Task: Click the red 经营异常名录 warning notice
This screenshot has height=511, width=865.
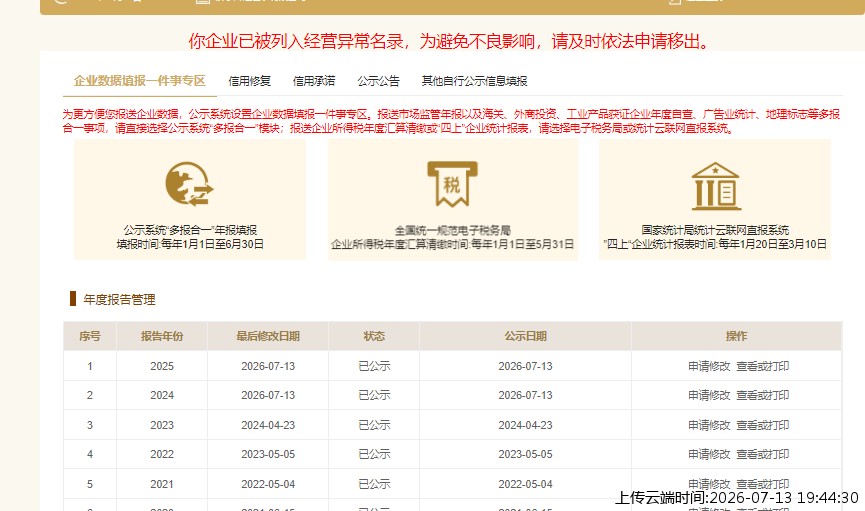Action: point(448,41)
